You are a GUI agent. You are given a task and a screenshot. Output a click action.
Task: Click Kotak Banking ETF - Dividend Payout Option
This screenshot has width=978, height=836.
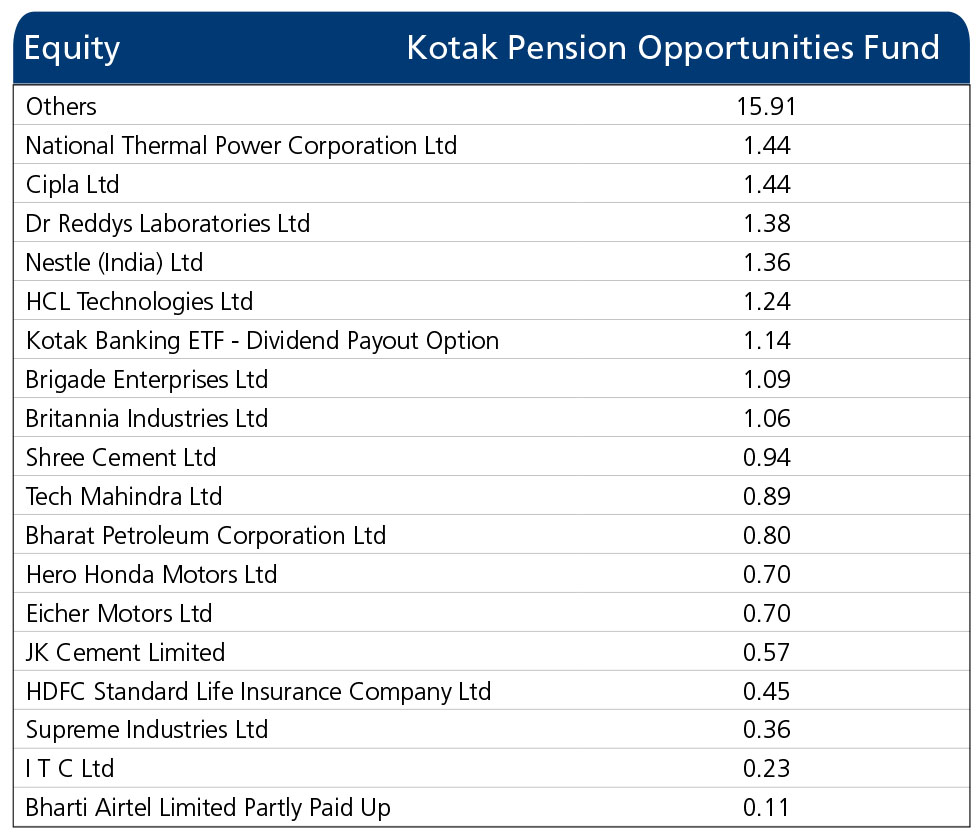pyautogui.click(x=262, y=341)
